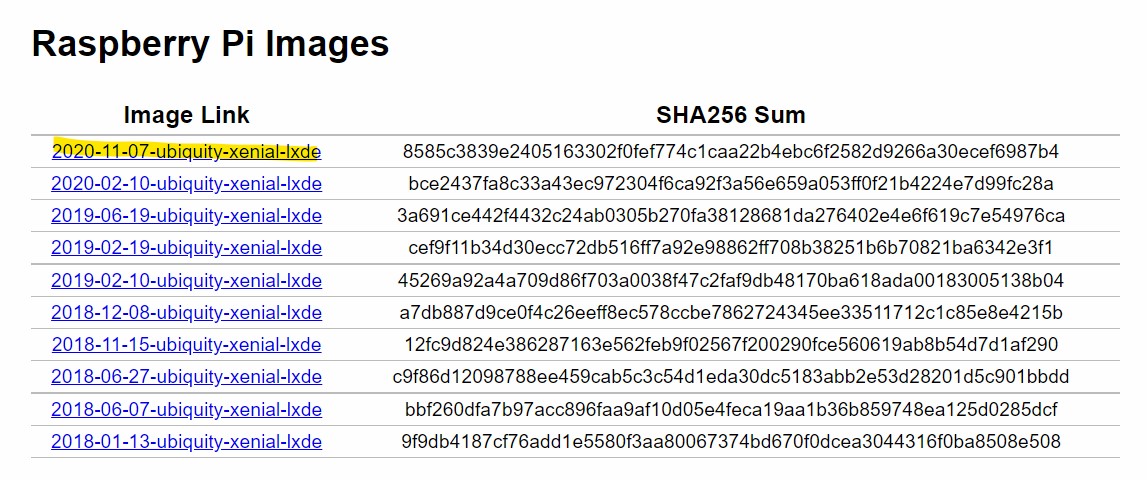Click the SHA256 sum starting with 3a691ce442

(x=731, y=216)
